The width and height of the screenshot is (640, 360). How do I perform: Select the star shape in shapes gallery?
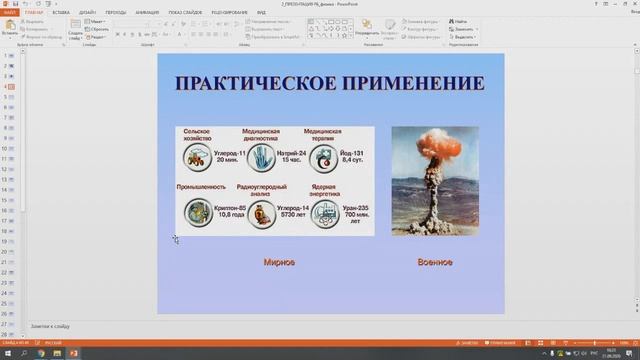point(344,36)
